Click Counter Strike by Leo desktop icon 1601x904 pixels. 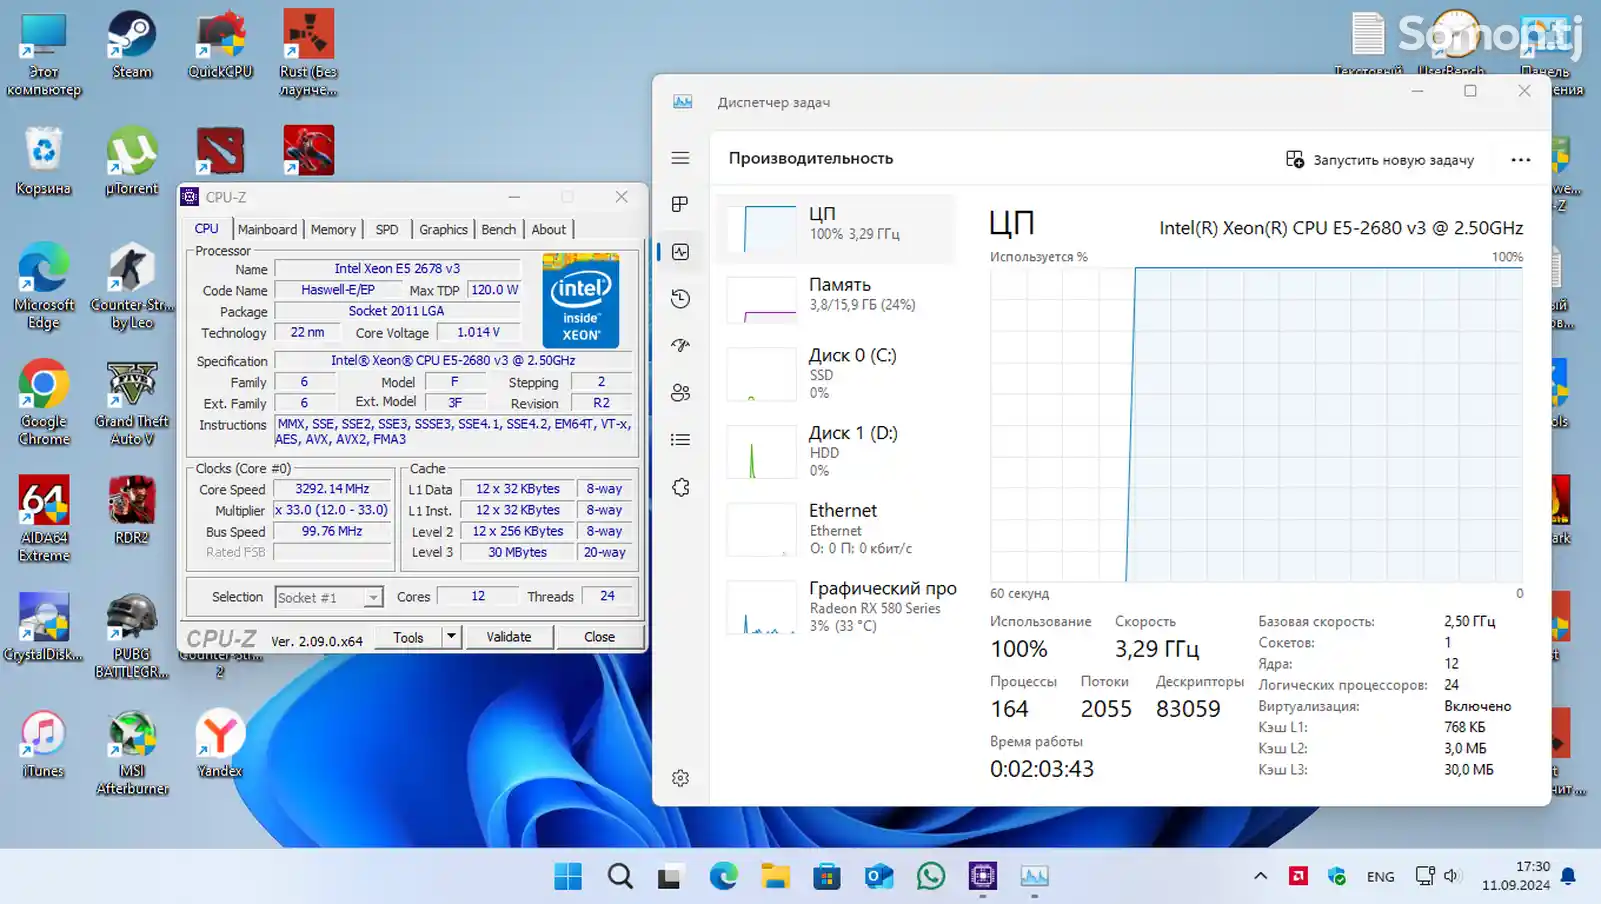pos(132,286)
